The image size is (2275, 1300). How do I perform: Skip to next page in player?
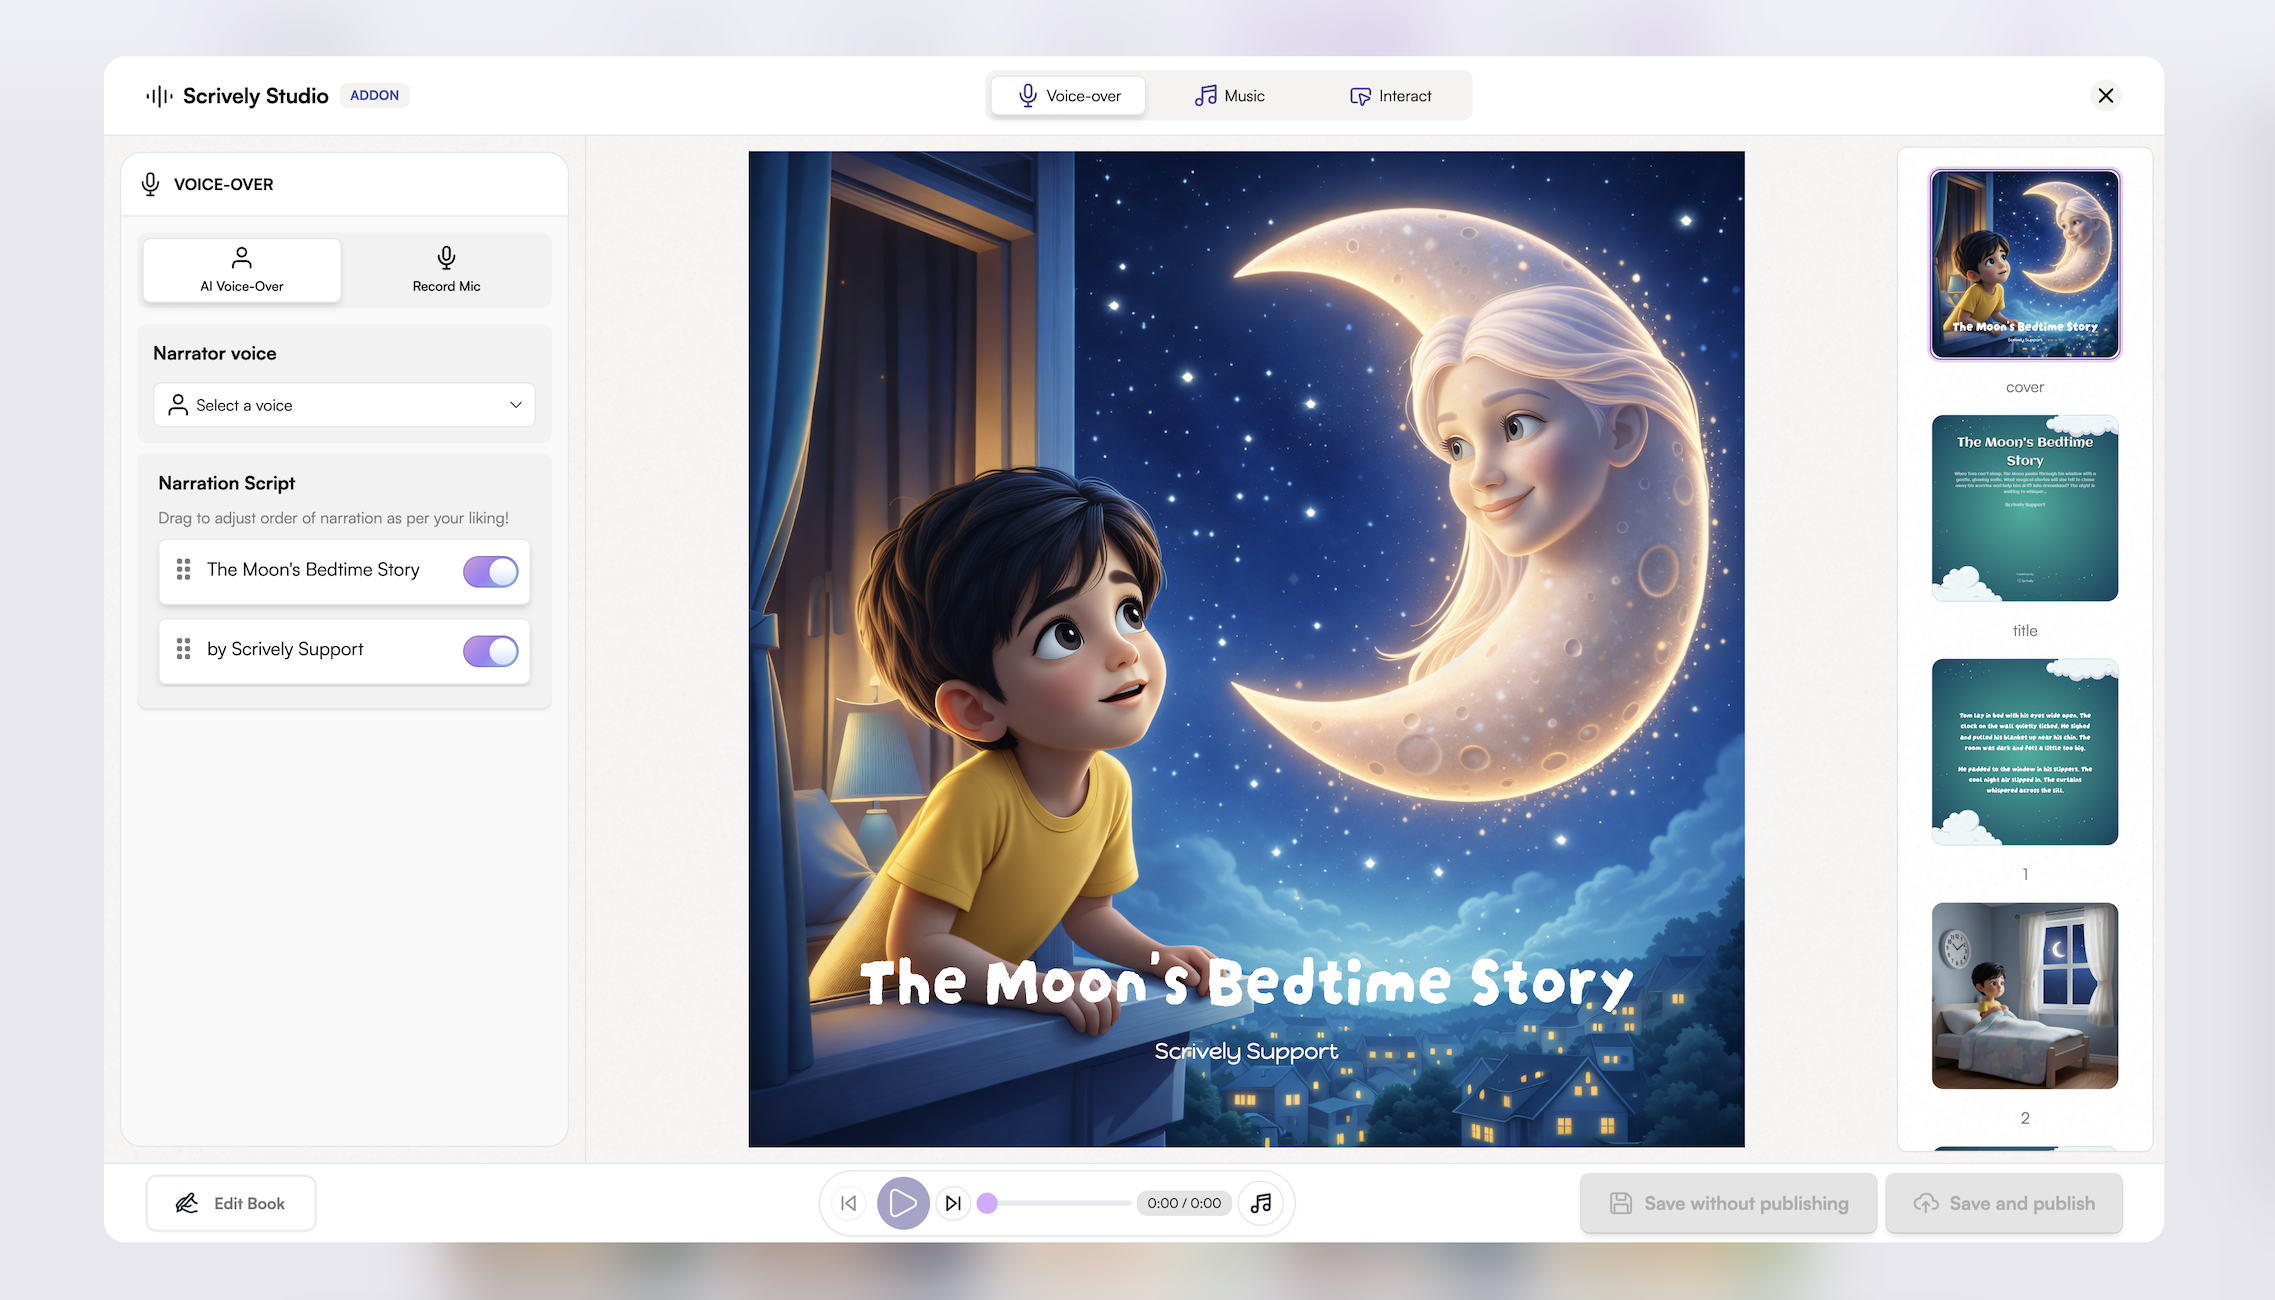click(x=953, y=1203)
